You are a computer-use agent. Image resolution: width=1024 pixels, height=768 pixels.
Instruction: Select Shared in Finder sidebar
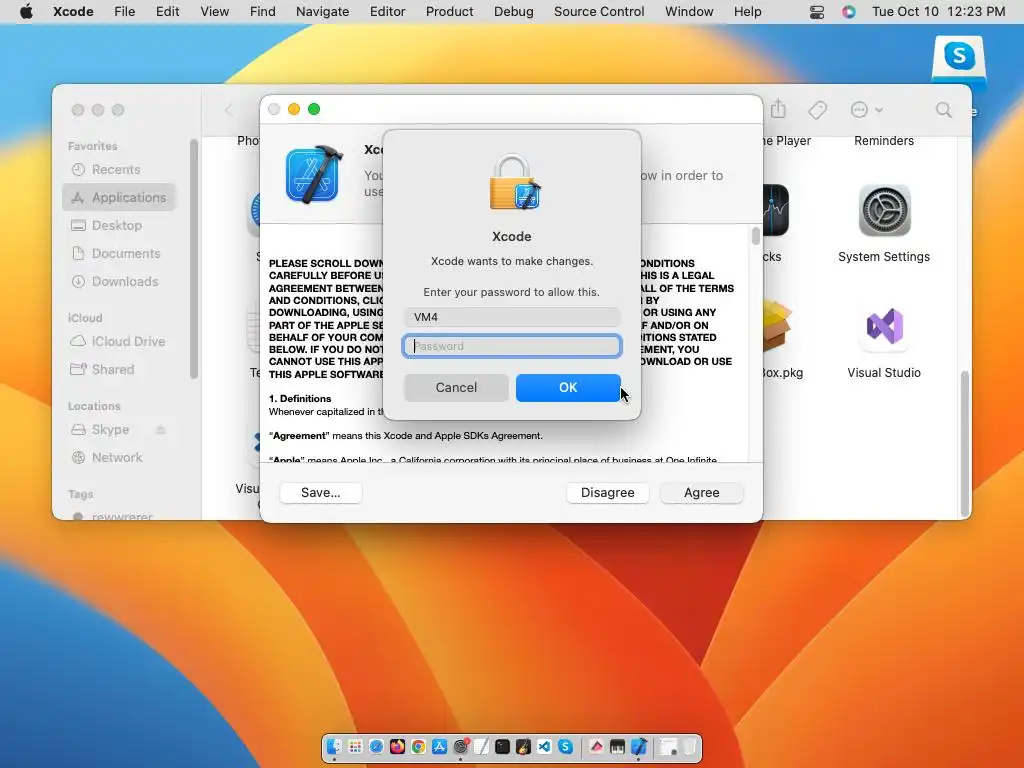pos(119,370)
